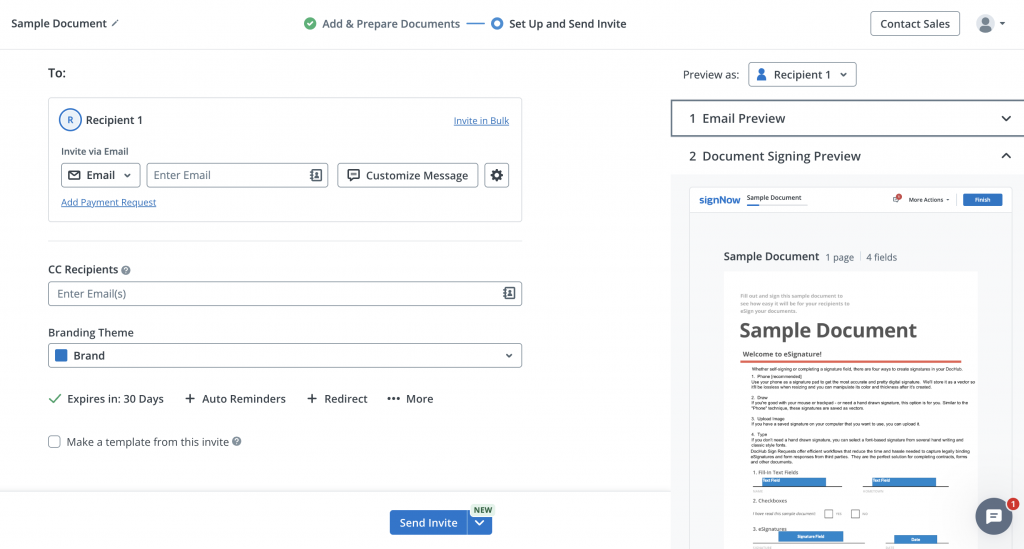Click Date field in document preview
Screen dimensions: 1024x549
916,539
